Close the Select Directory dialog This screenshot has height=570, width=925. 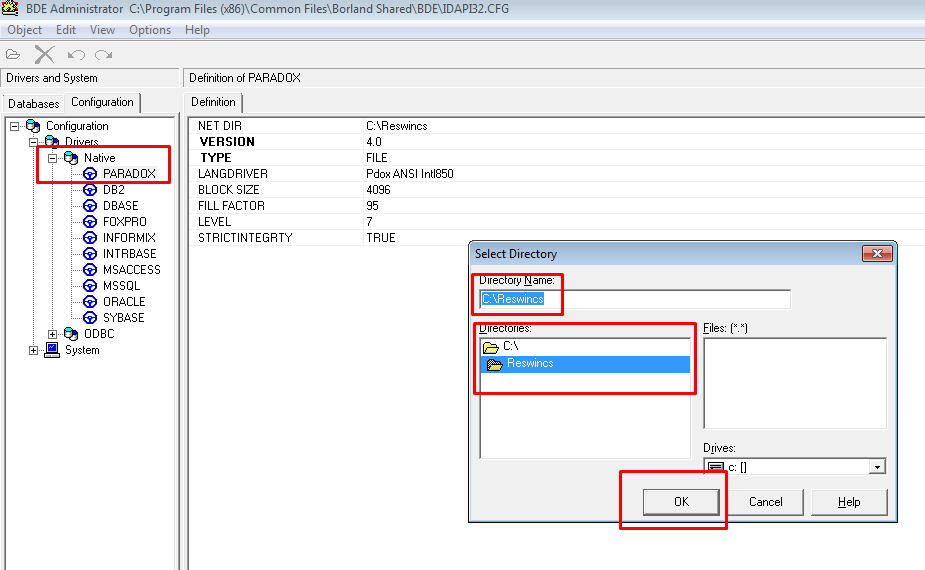(x=877, y=253)
